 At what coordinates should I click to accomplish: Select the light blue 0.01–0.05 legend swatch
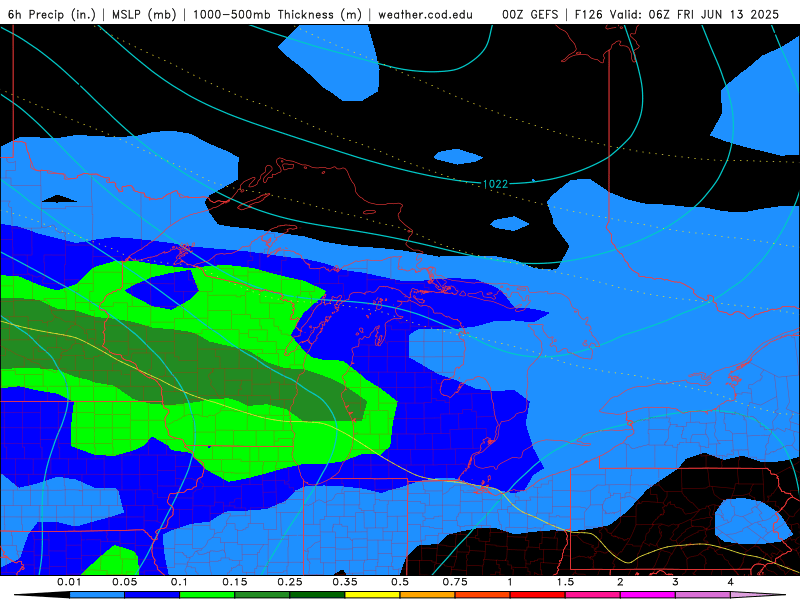click(97, 595)
